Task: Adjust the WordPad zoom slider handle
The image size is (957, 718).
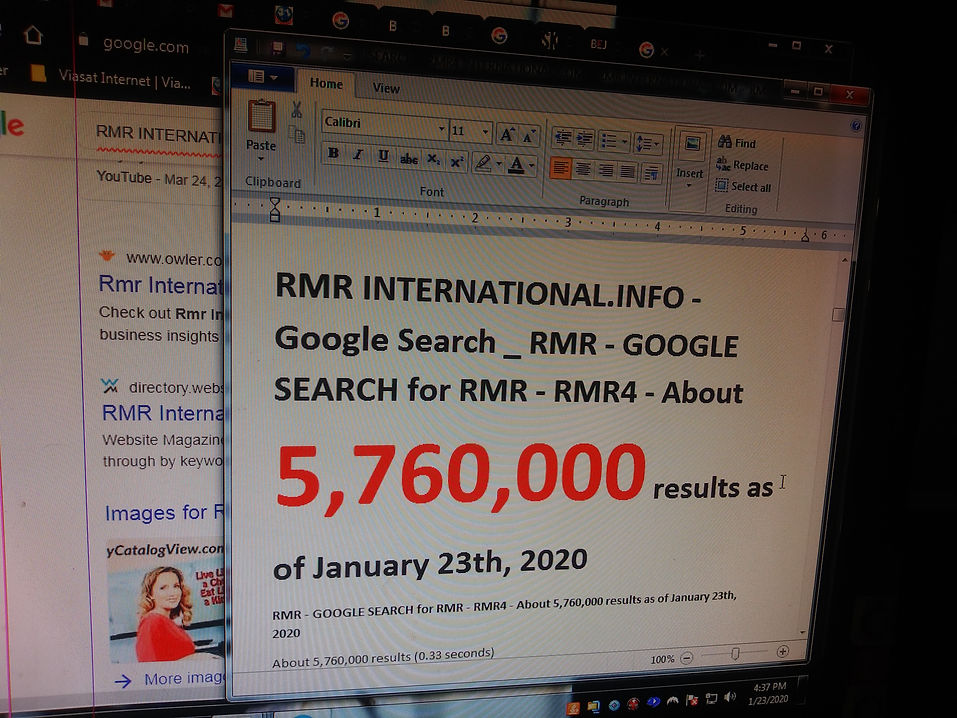Action: coord(735,655)
